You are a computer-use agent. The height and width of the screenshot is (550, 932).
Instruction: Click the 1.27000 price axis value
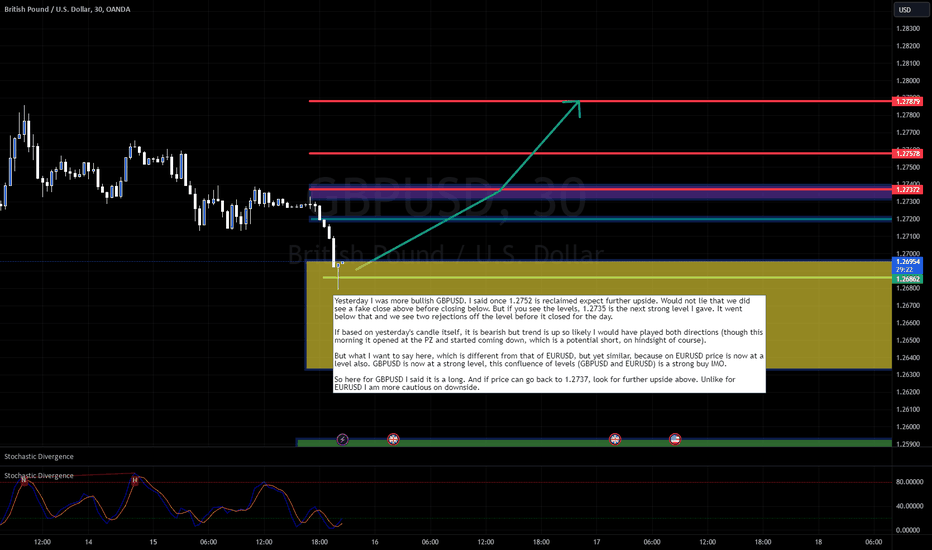pos(908,254)
